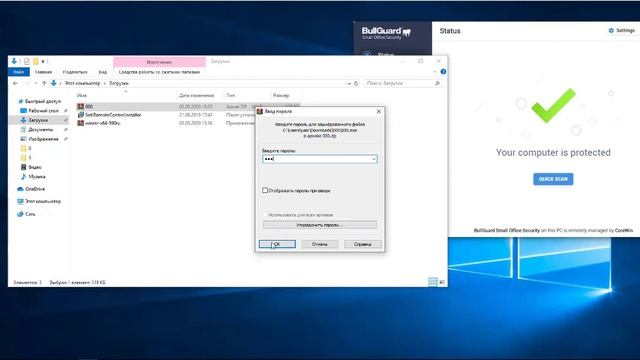Viewport: 640px width, 360px height.
Task: Switch Explorer to details view icon
Action: [x=433, y=282]
